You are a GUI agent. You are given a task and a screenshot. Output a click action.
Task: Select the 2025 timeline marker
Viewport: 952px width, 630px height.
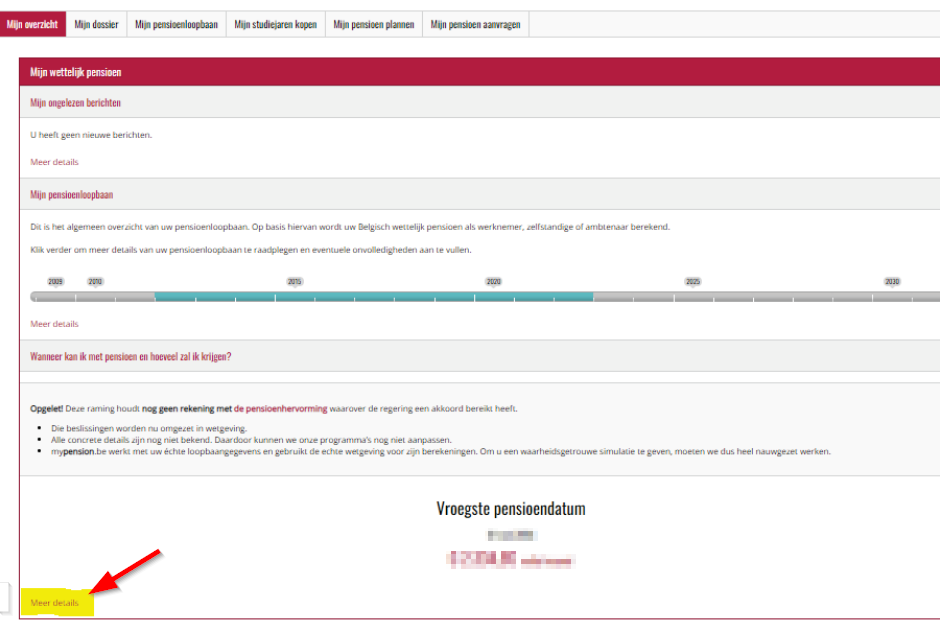click(x=693, y=282)
